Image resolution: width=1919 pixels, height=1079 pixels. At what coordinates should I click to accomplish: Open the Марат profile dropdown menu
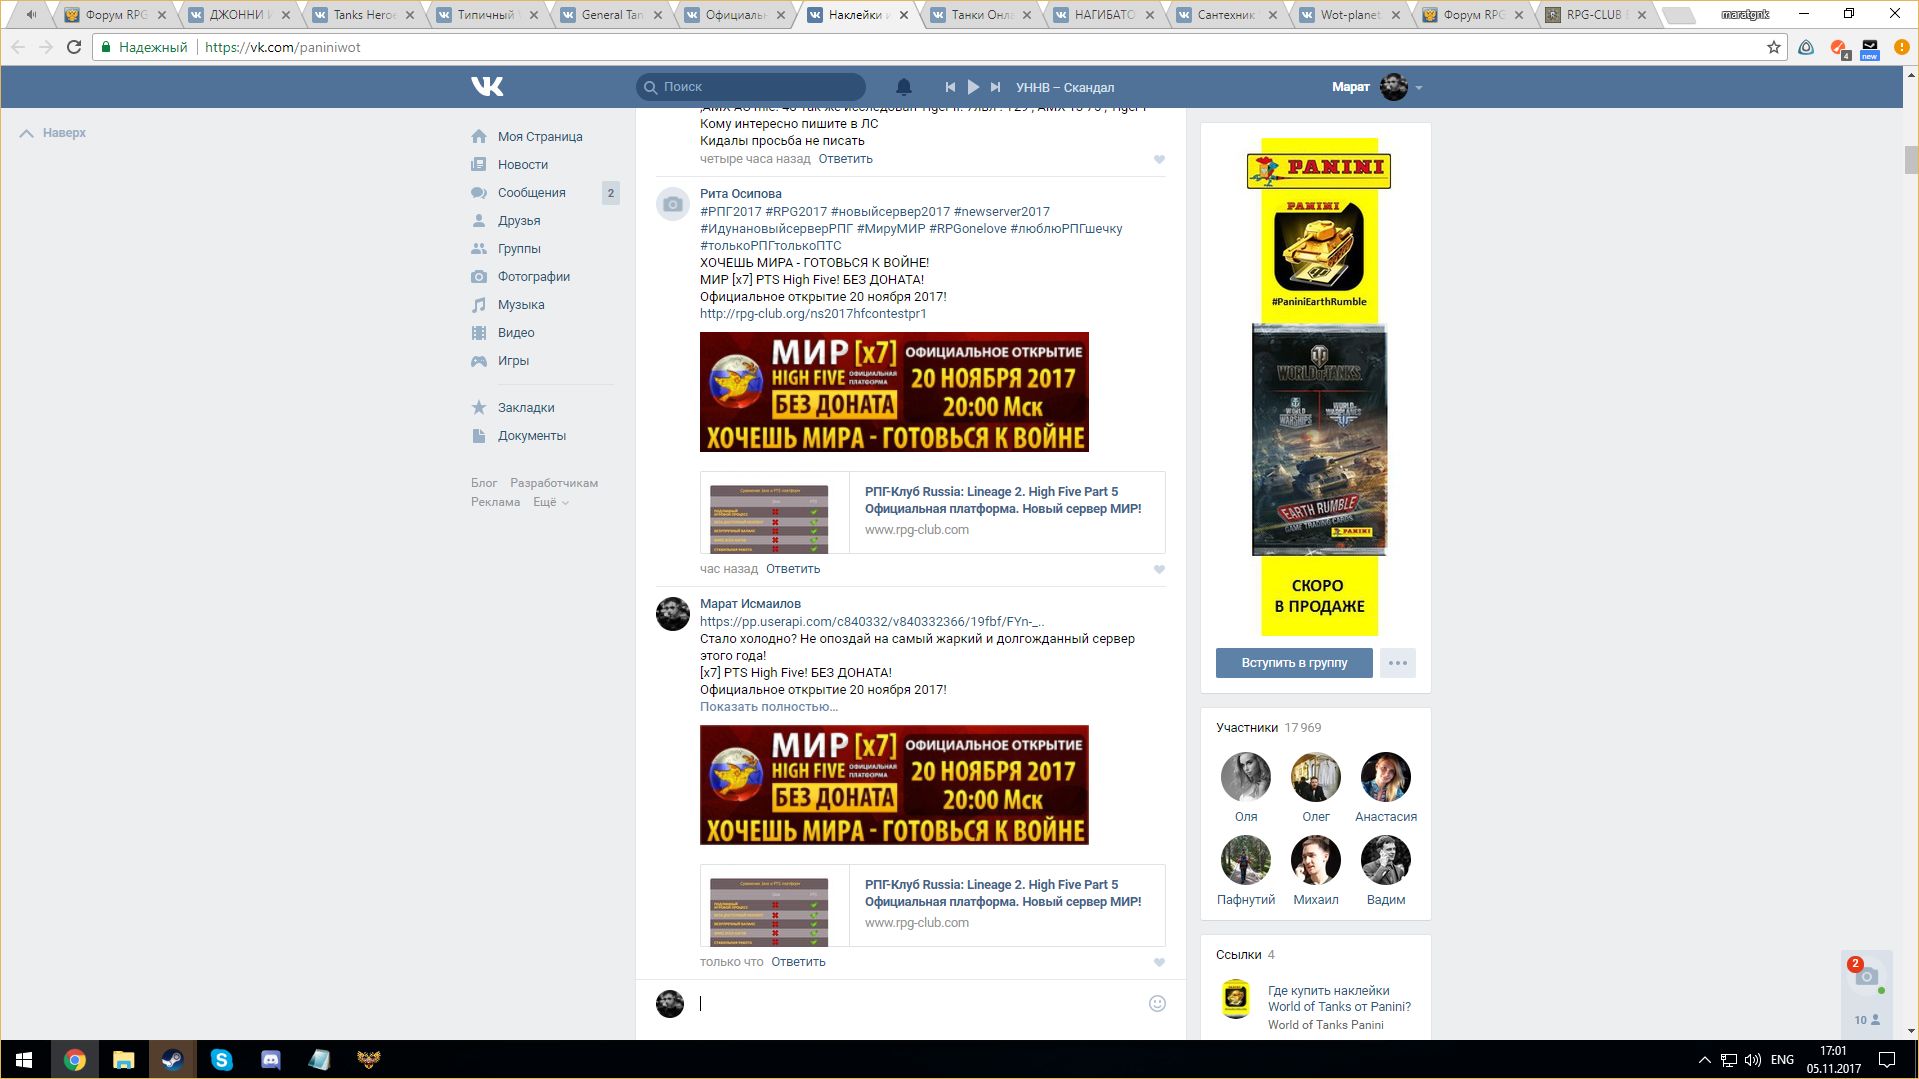1377,87
